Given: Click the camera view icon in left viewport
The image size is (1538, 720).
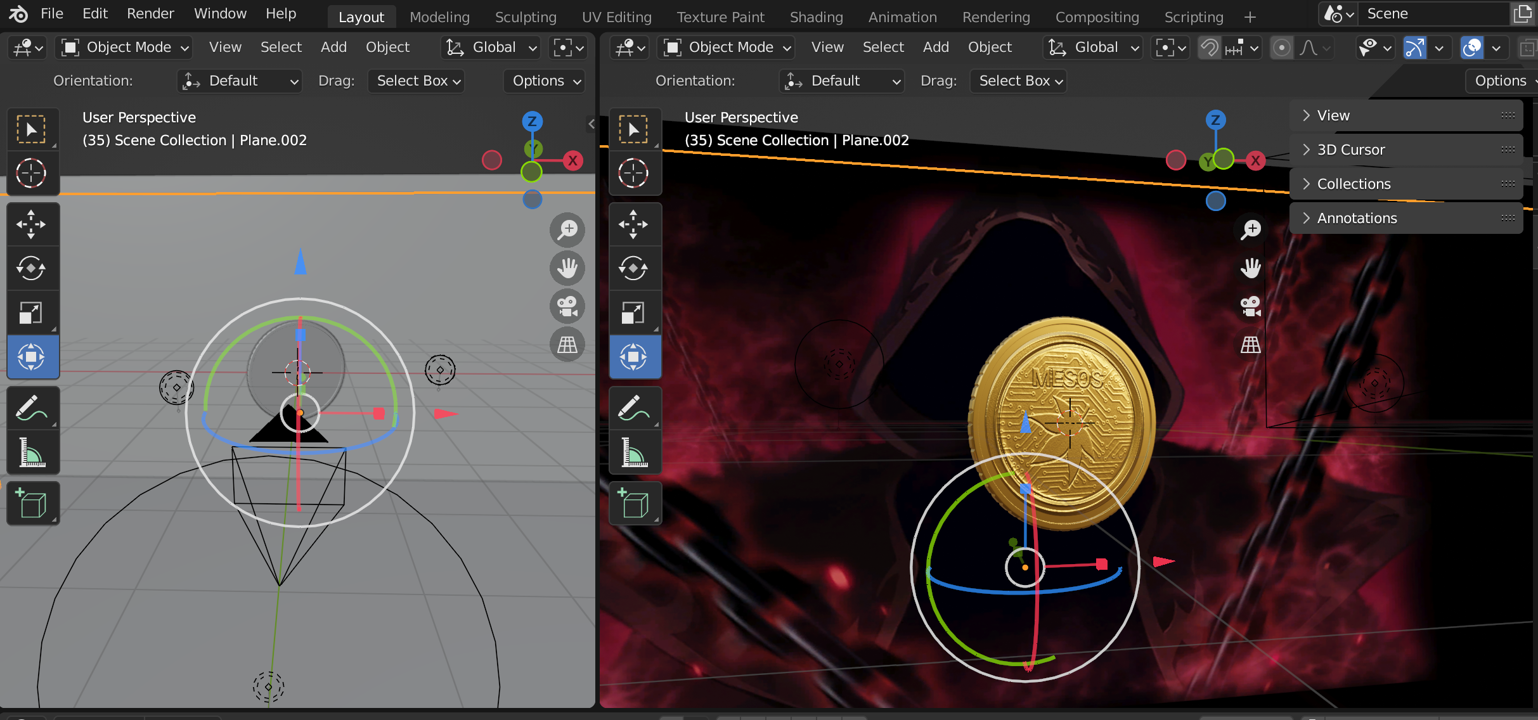Looking at the screenshot, I should point(568,306).
